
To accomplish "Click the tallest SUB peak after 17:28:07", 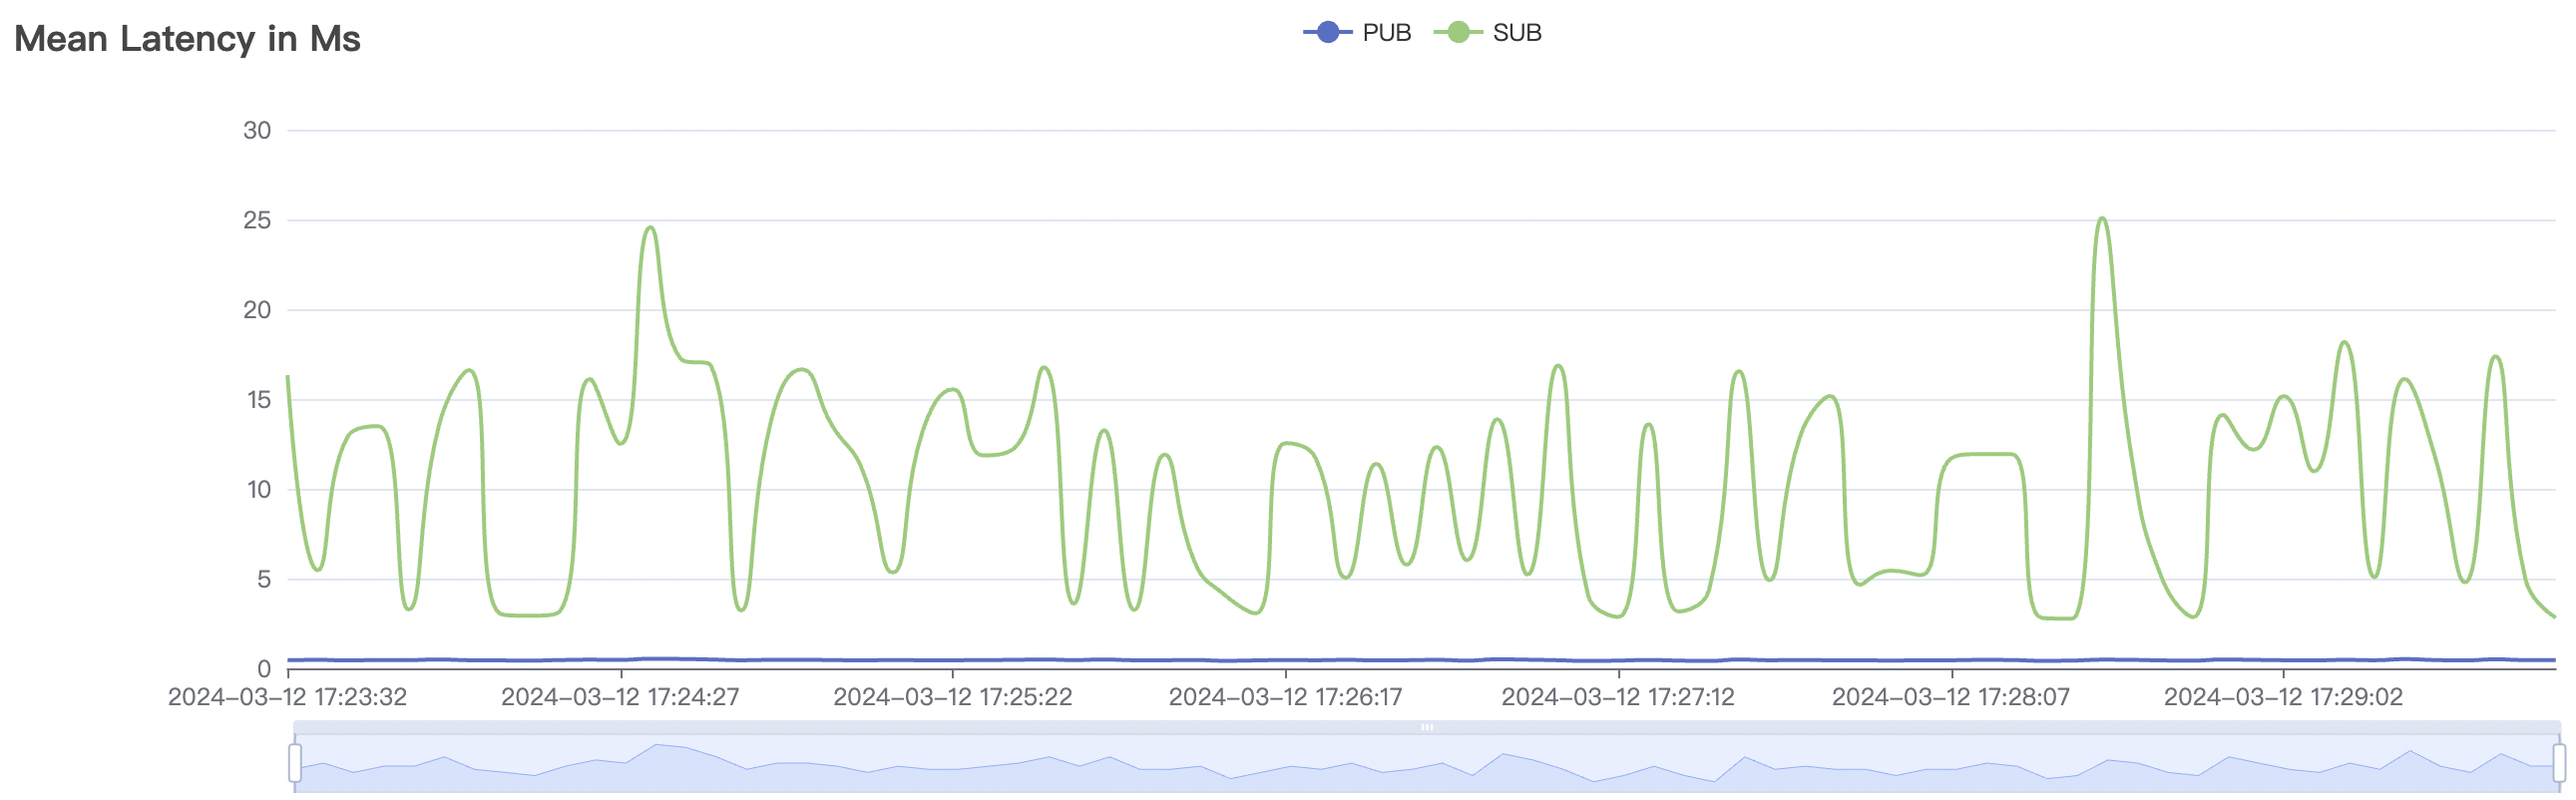I will pyautogui.click(x=2102, y=219).
